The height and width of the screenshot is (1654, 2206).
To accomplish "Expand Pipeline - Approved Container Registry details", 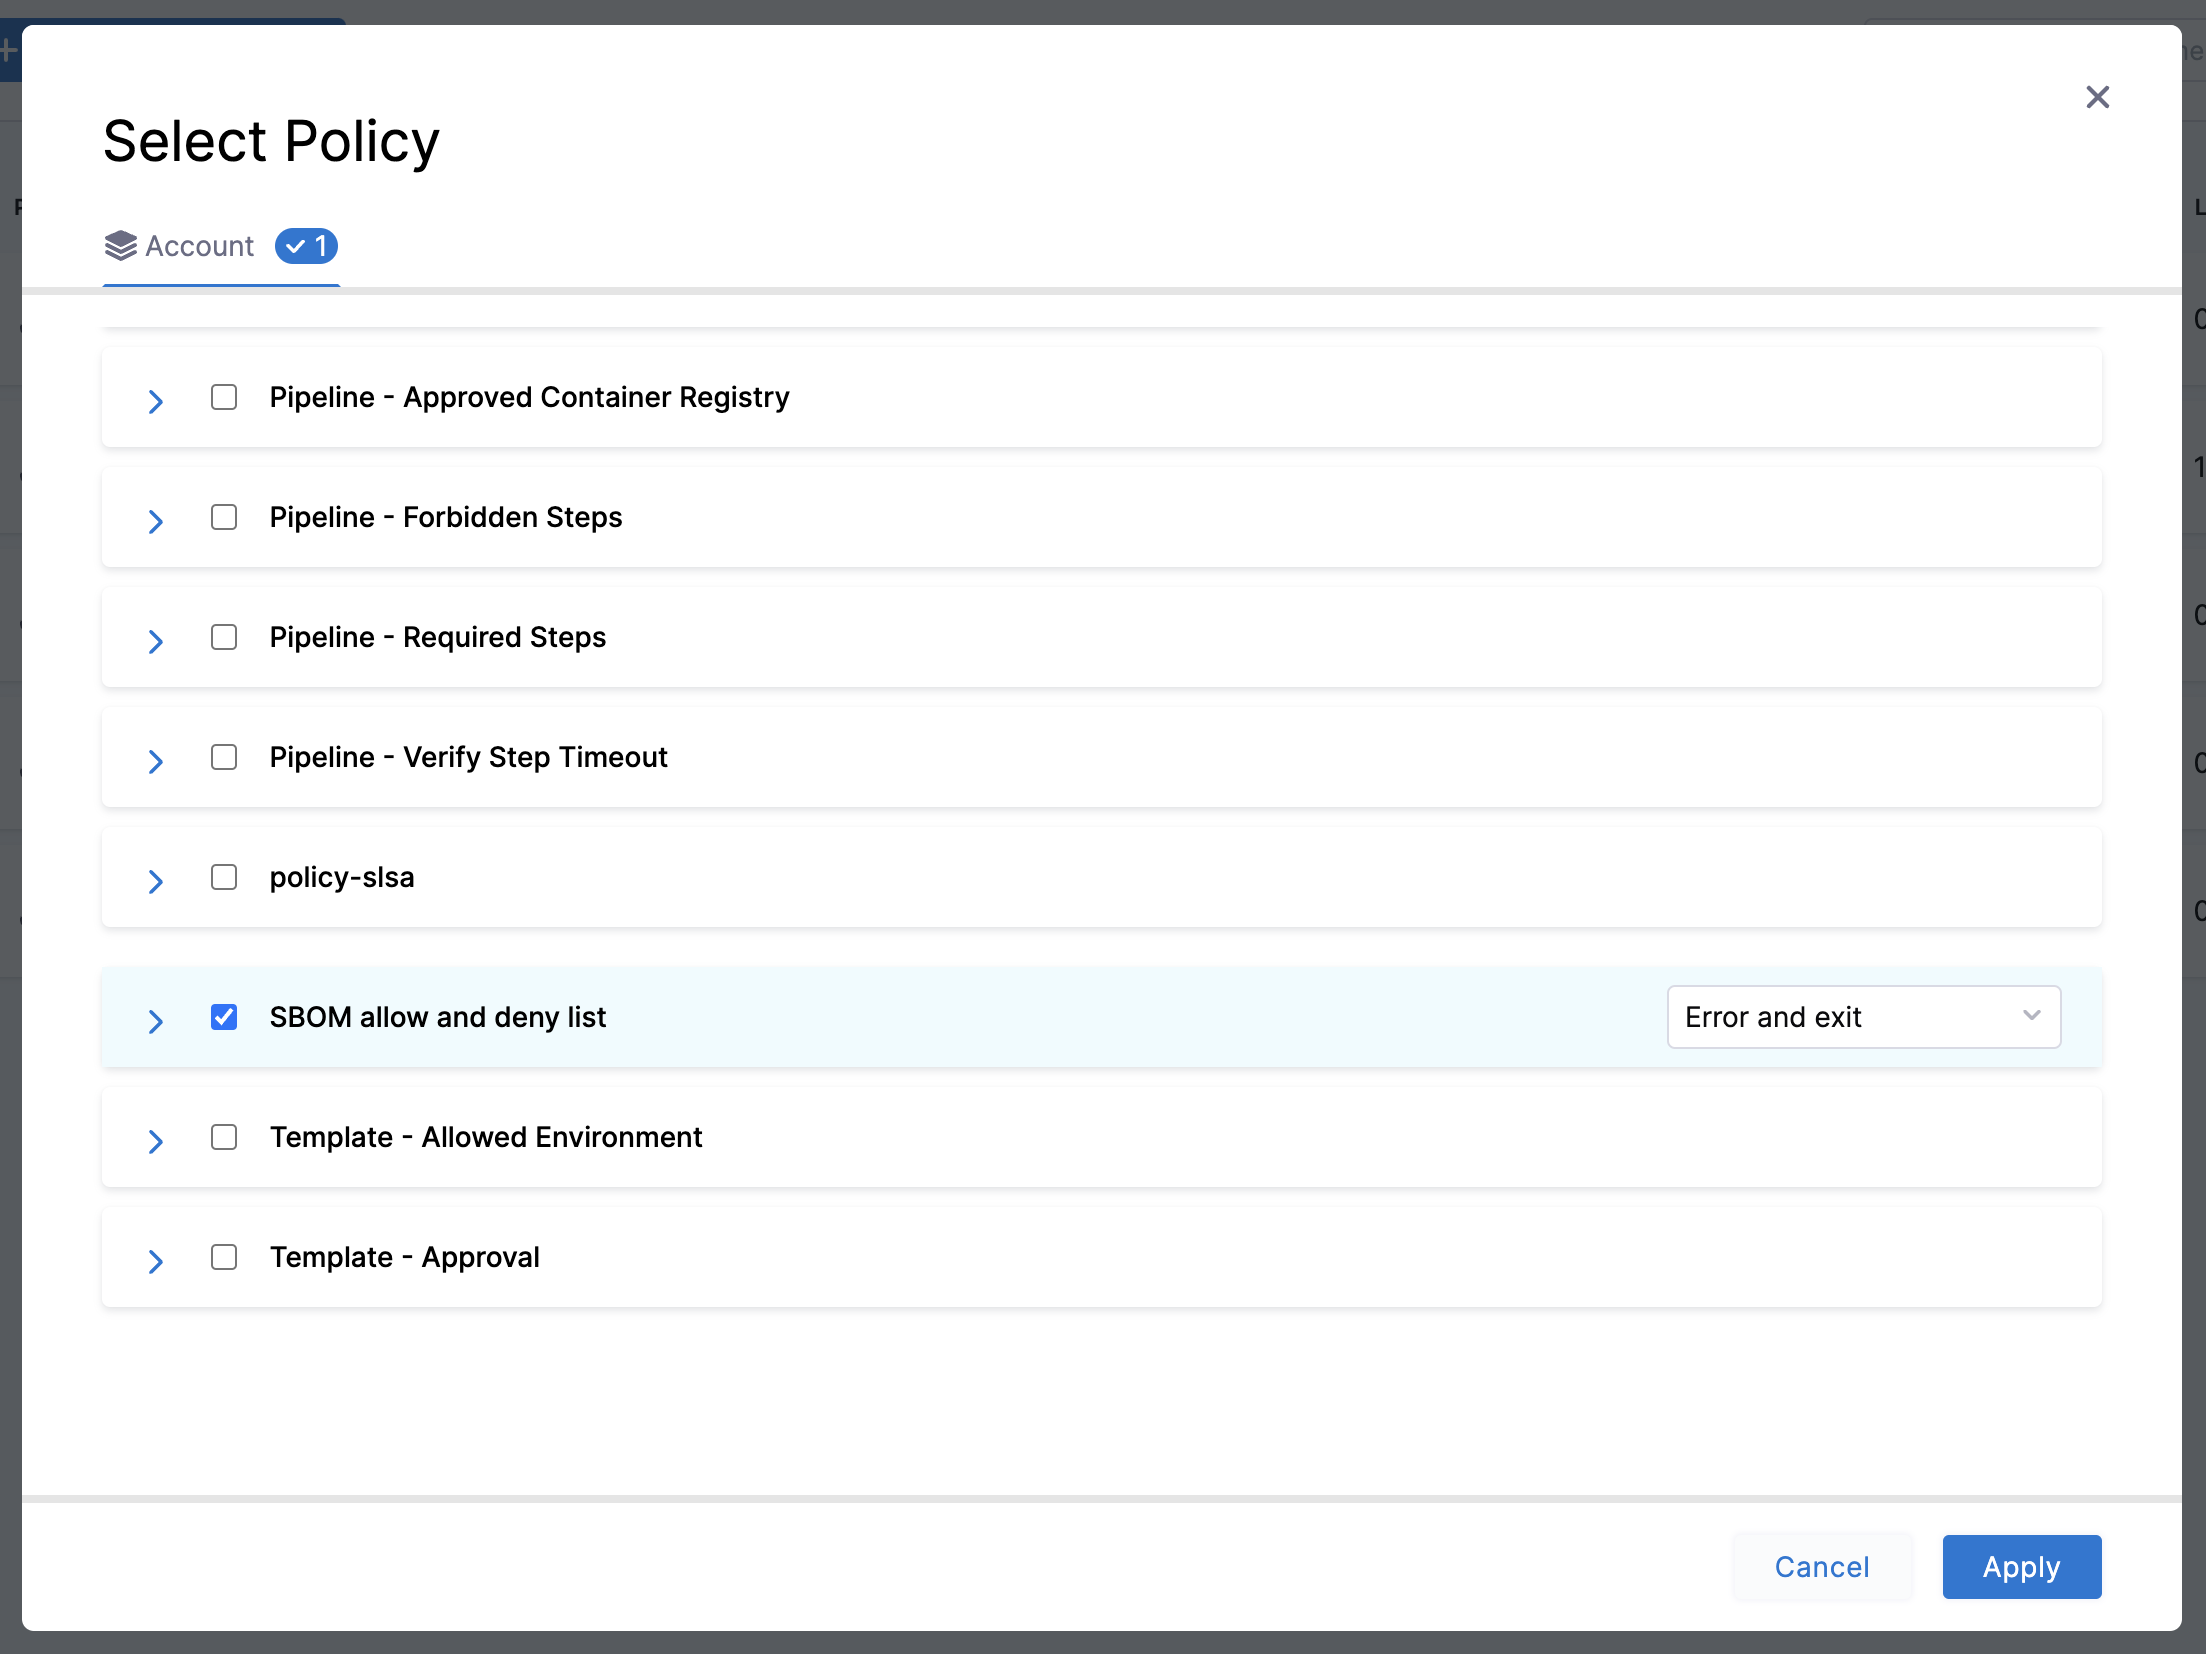I will [155, 401].
